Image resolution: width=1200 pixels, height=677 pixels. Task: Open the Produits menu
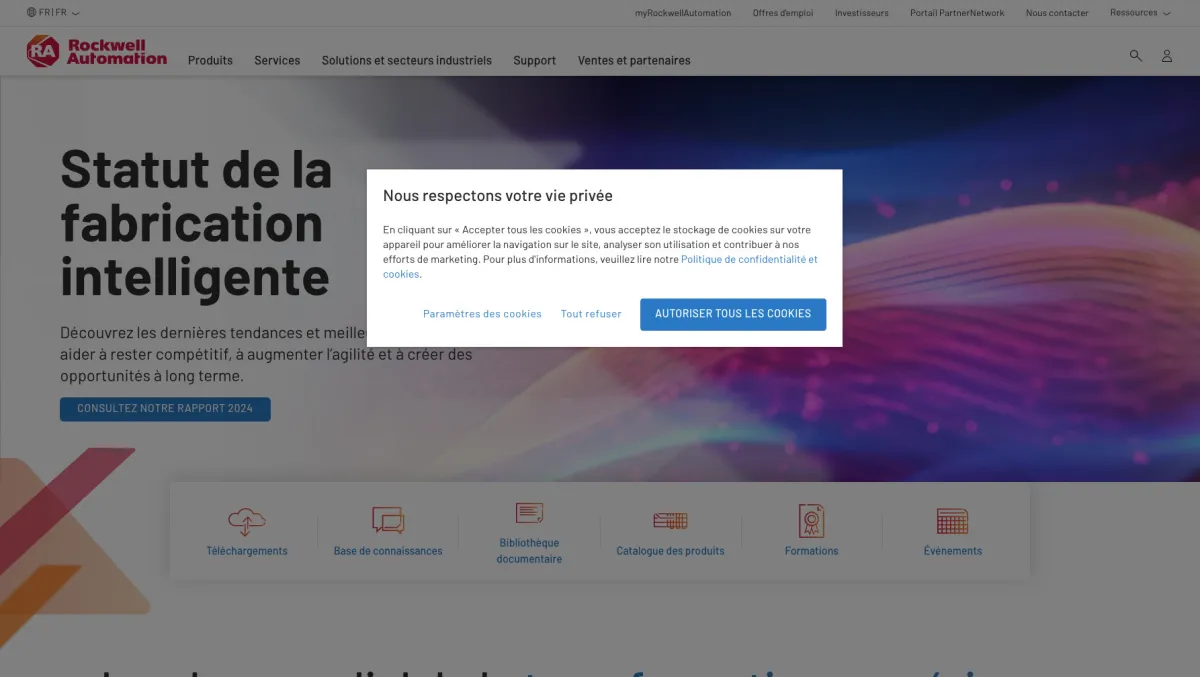pyautogui.click(x=210, y=60)
